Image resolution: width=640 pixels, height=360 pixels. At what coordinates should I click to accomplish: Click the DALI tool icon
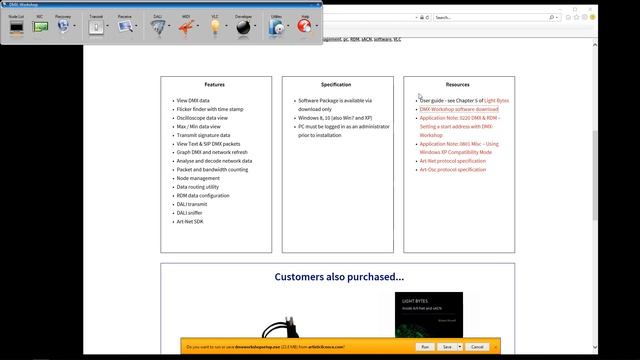click(157, 27)
